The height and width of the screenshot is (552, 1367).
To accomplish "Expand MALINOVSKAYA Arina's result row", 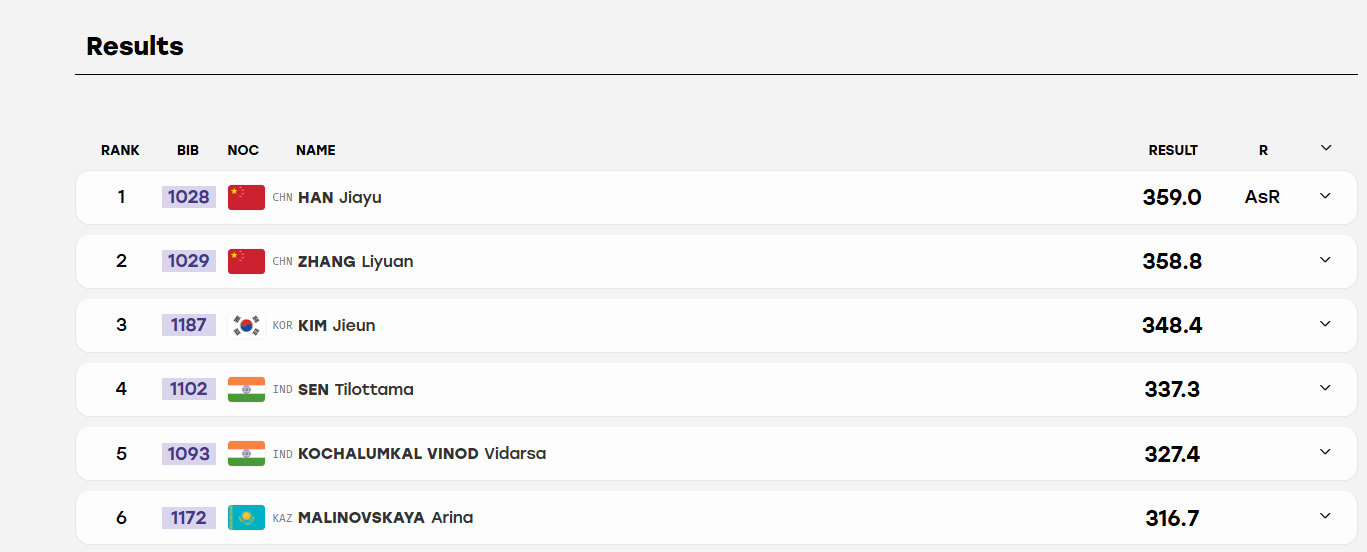I will (1325, 516).
